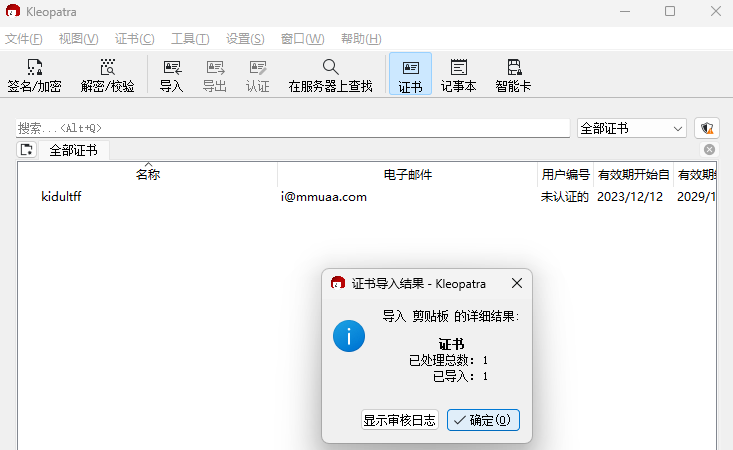Sort by the 用户编号 column header
Screen dimensions: 733x450
pos(565,175)
